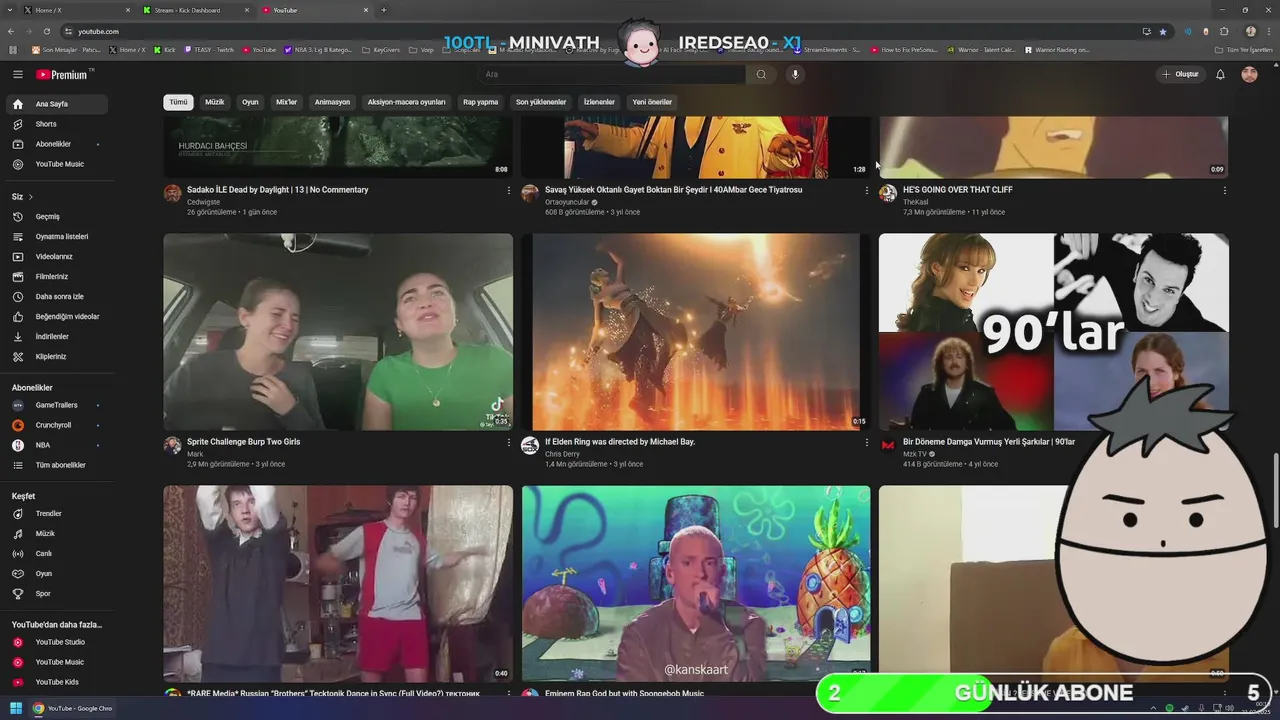Open GameTrailers subscription channel

coord(57,405)
